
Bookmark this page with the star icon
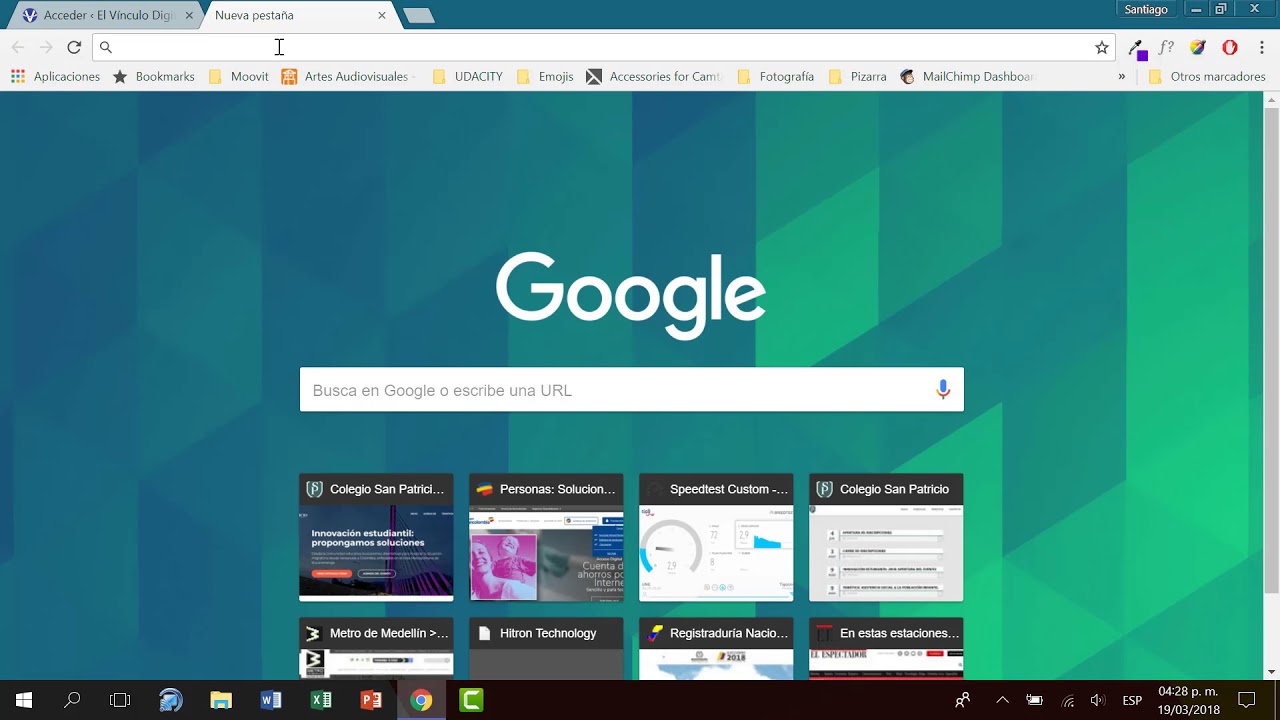pyautogui.click(x=1102, y=47)
